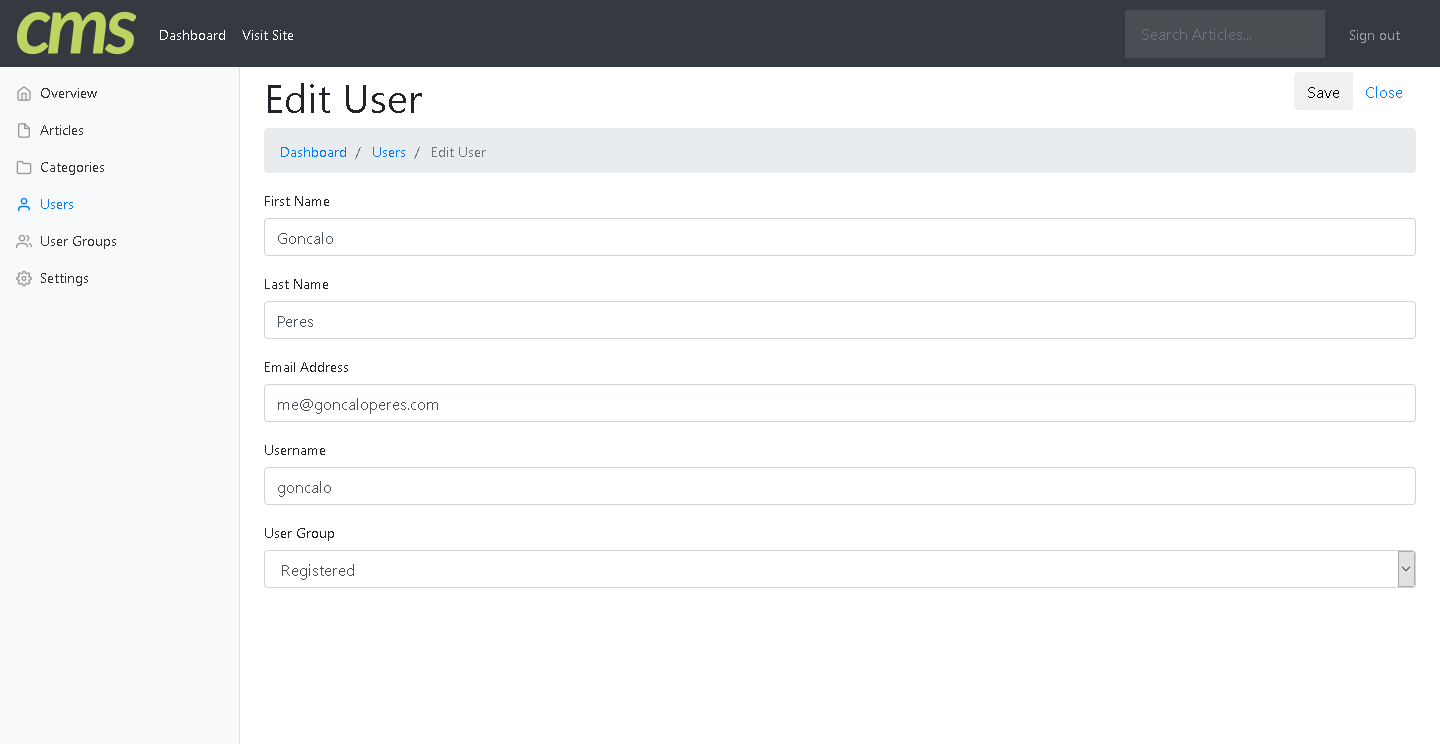Viewport: 1440px width, 744px height.
Task: Sign out of the CMS
Action: [1374, 35]
